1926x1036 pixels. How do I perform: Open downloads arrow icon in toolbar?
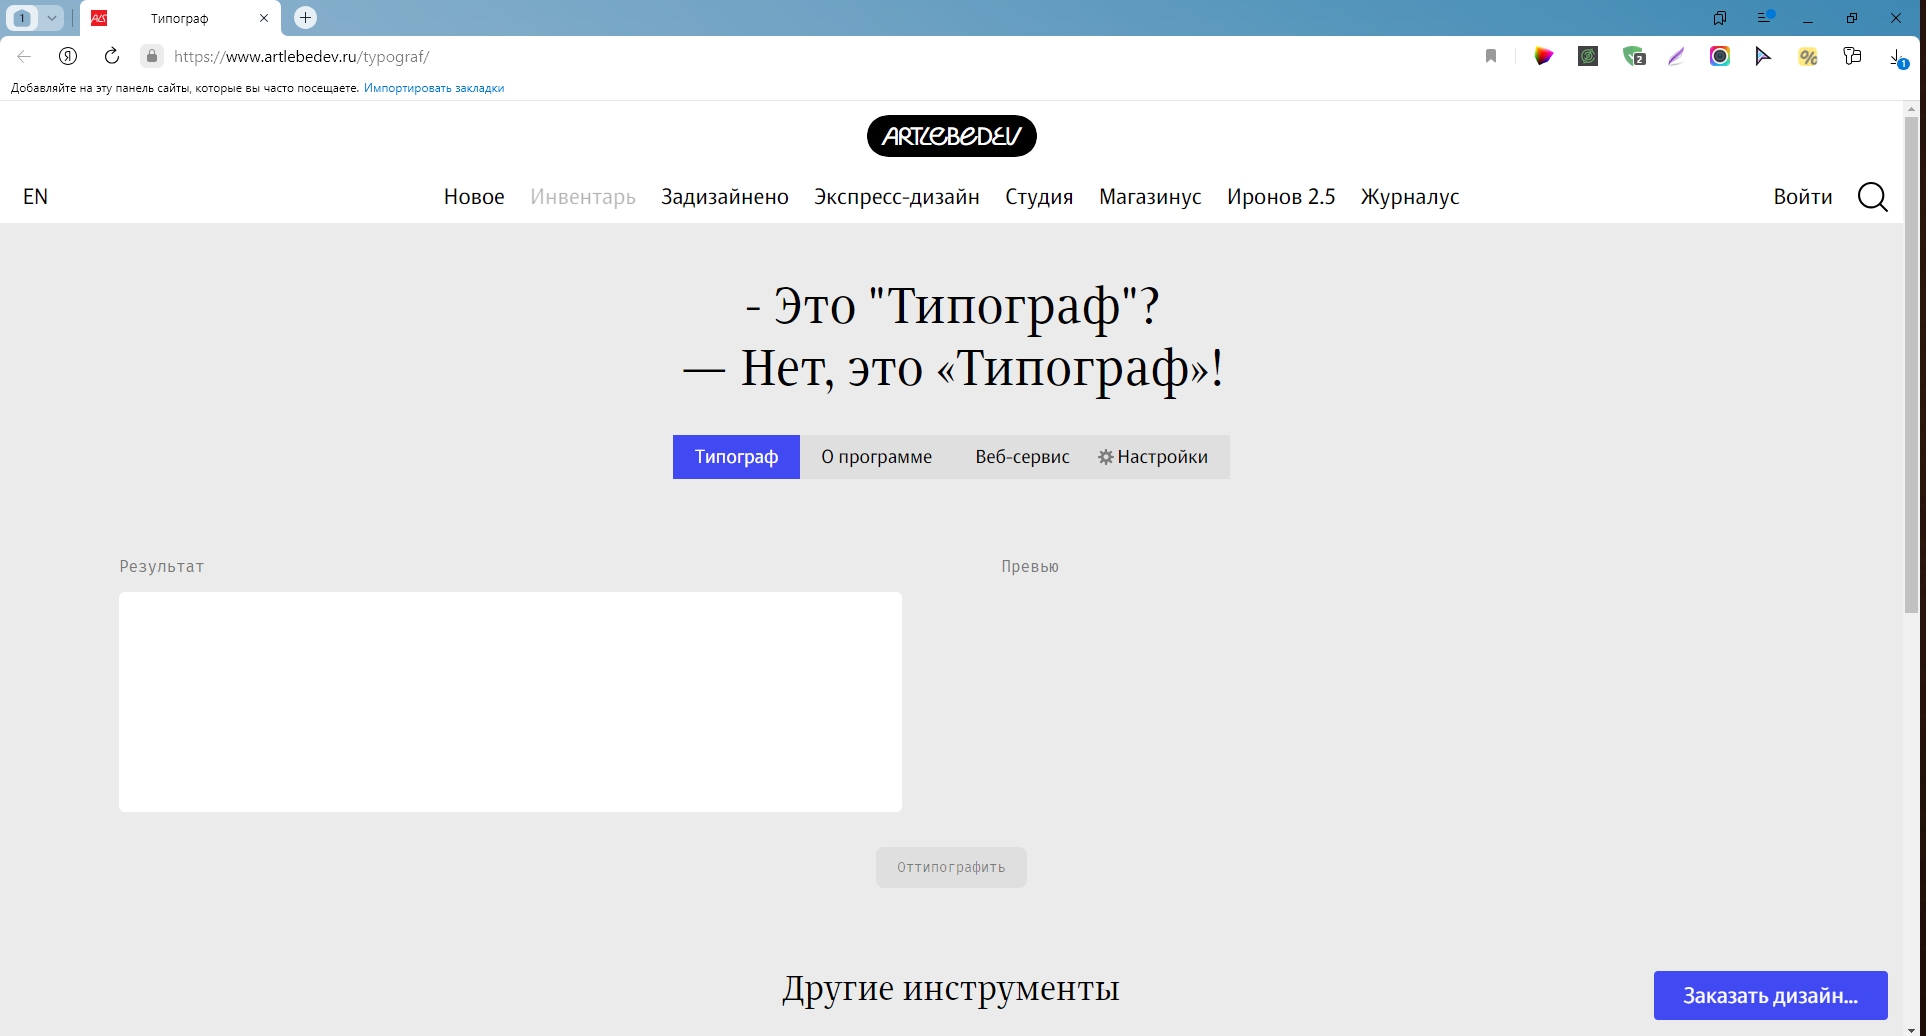pyautogui.click(x=1897, y=57)
